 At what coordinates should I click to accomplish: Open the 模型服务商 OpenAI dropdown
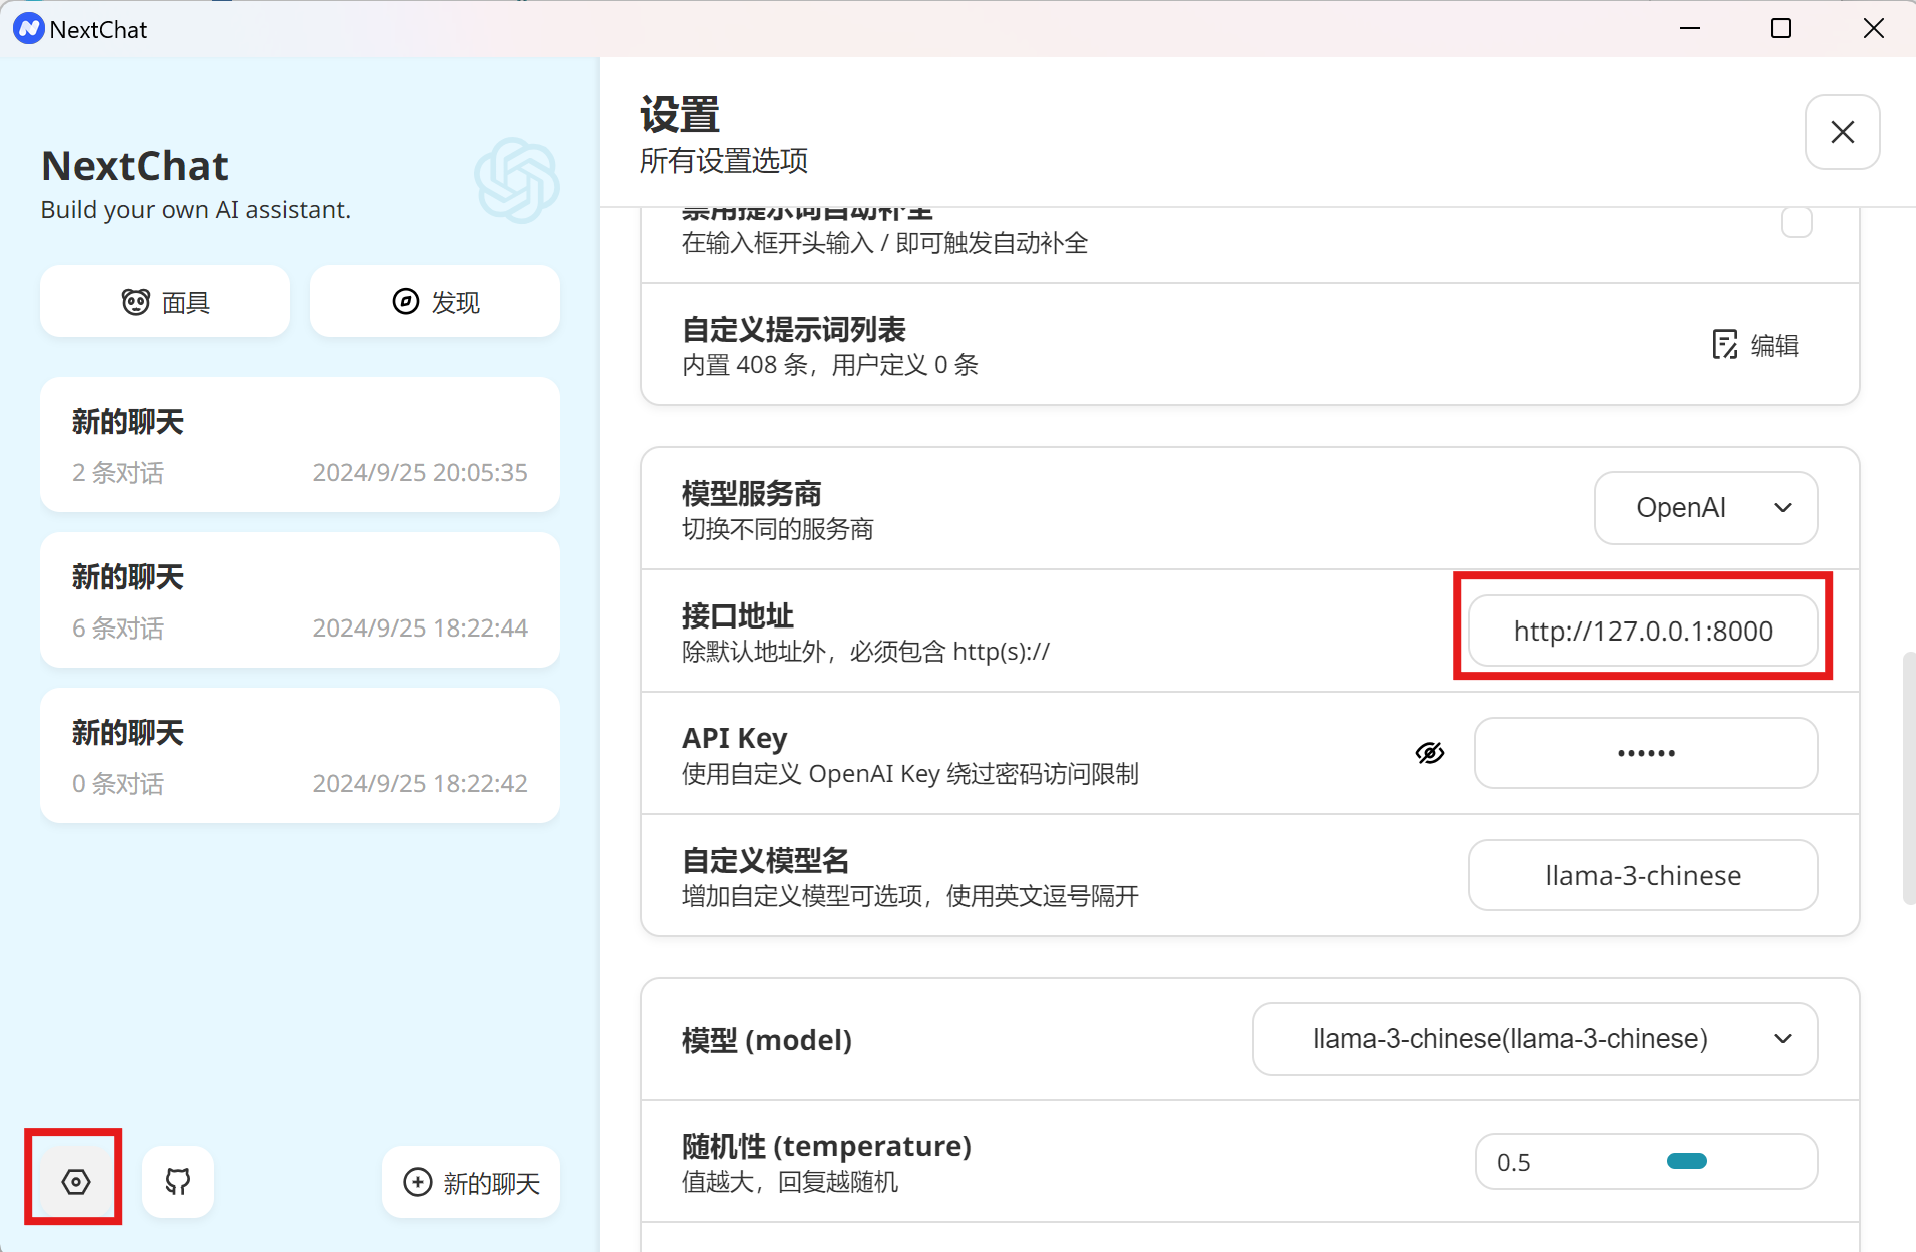point(1705,508)
